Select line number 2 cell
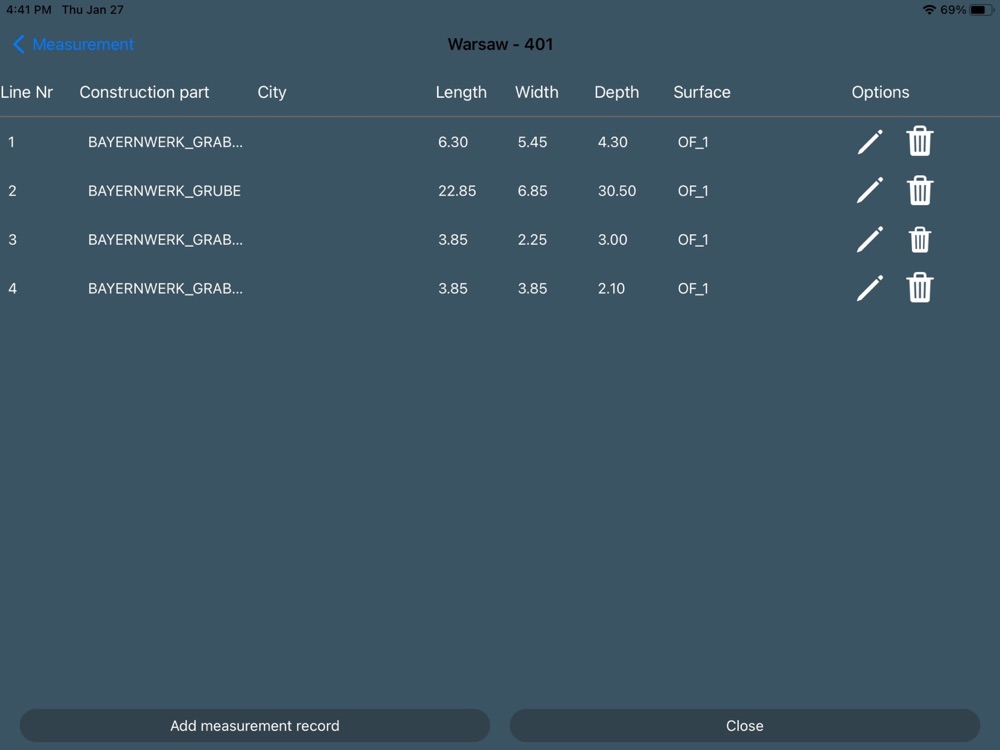The width and height of the screenshot is (1000, 750). point(12,191)
